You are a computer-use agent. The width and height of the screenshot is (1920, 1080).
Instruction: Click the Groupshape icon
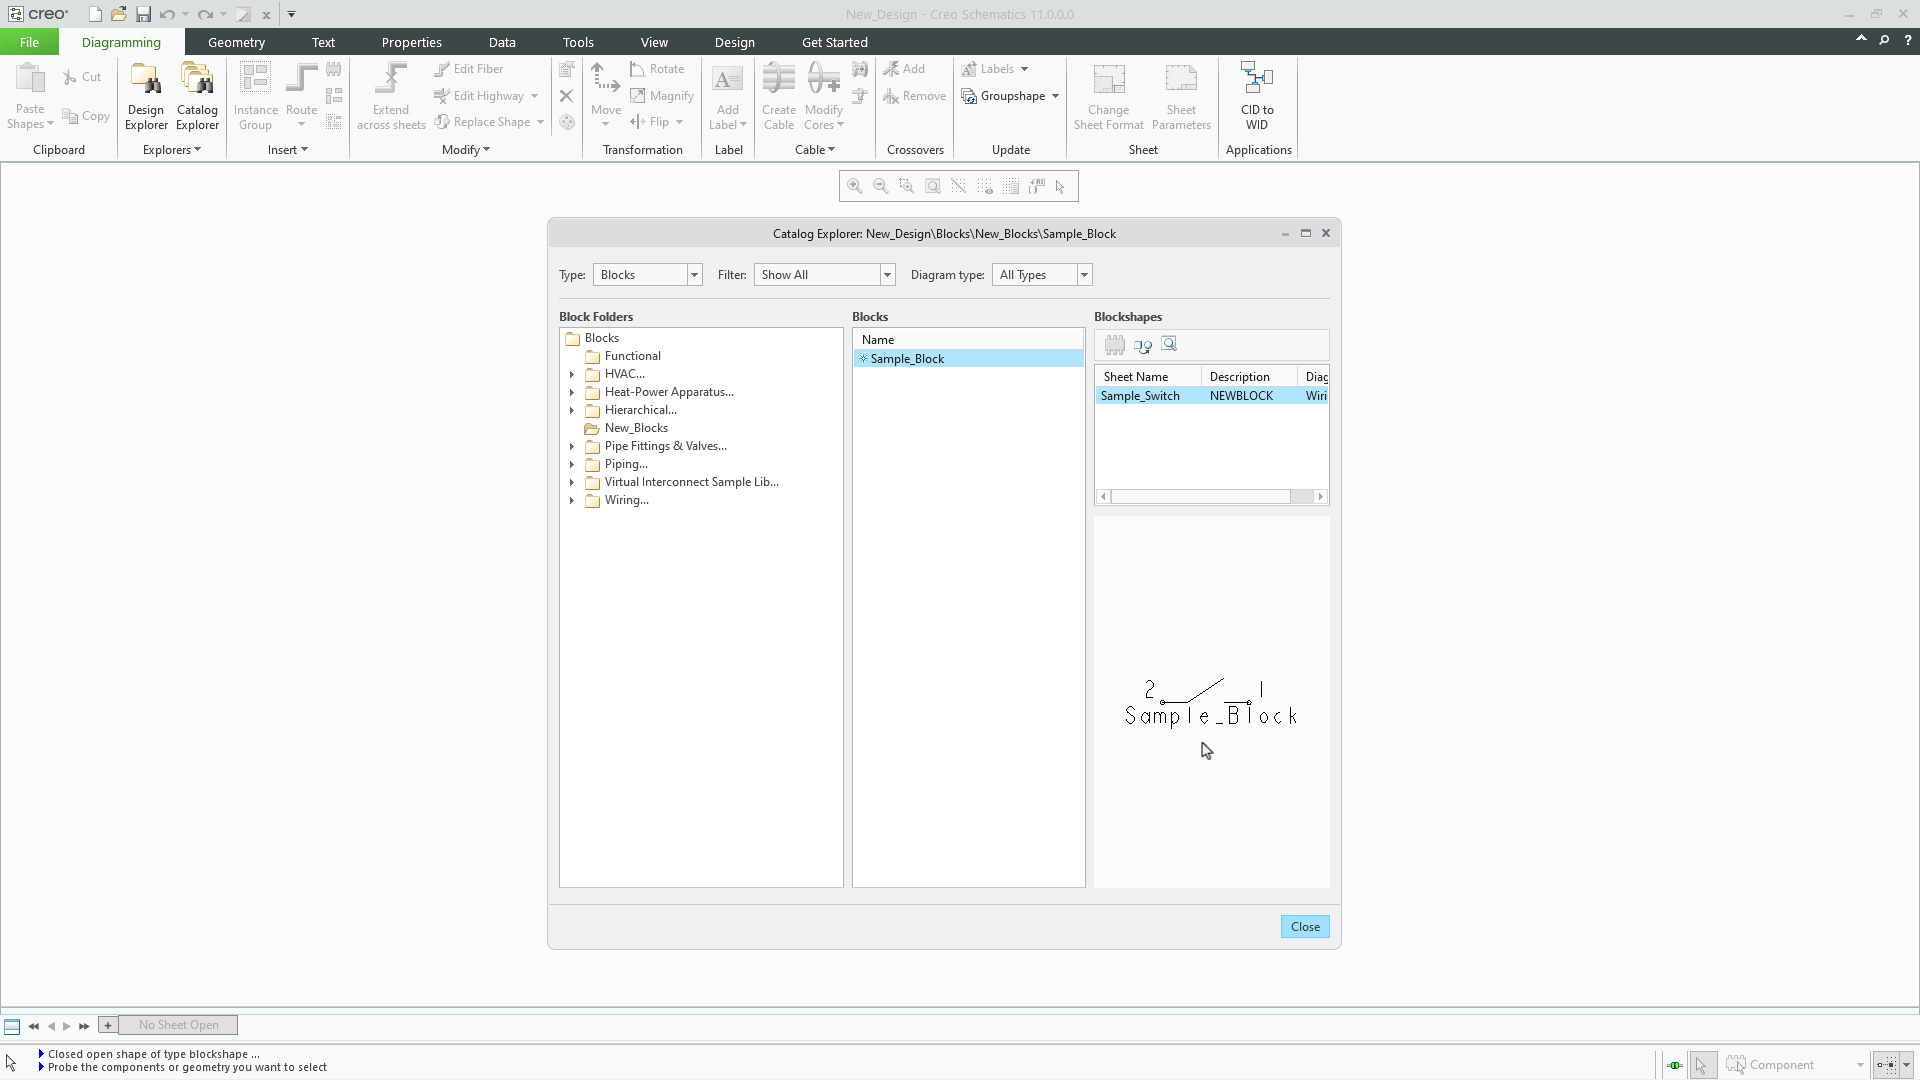(969, 96)
